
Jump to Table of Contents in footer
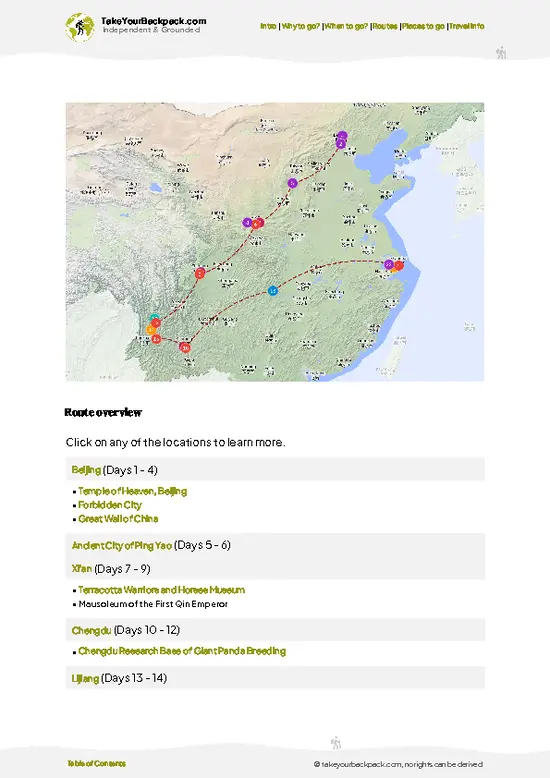coord(96,764)
